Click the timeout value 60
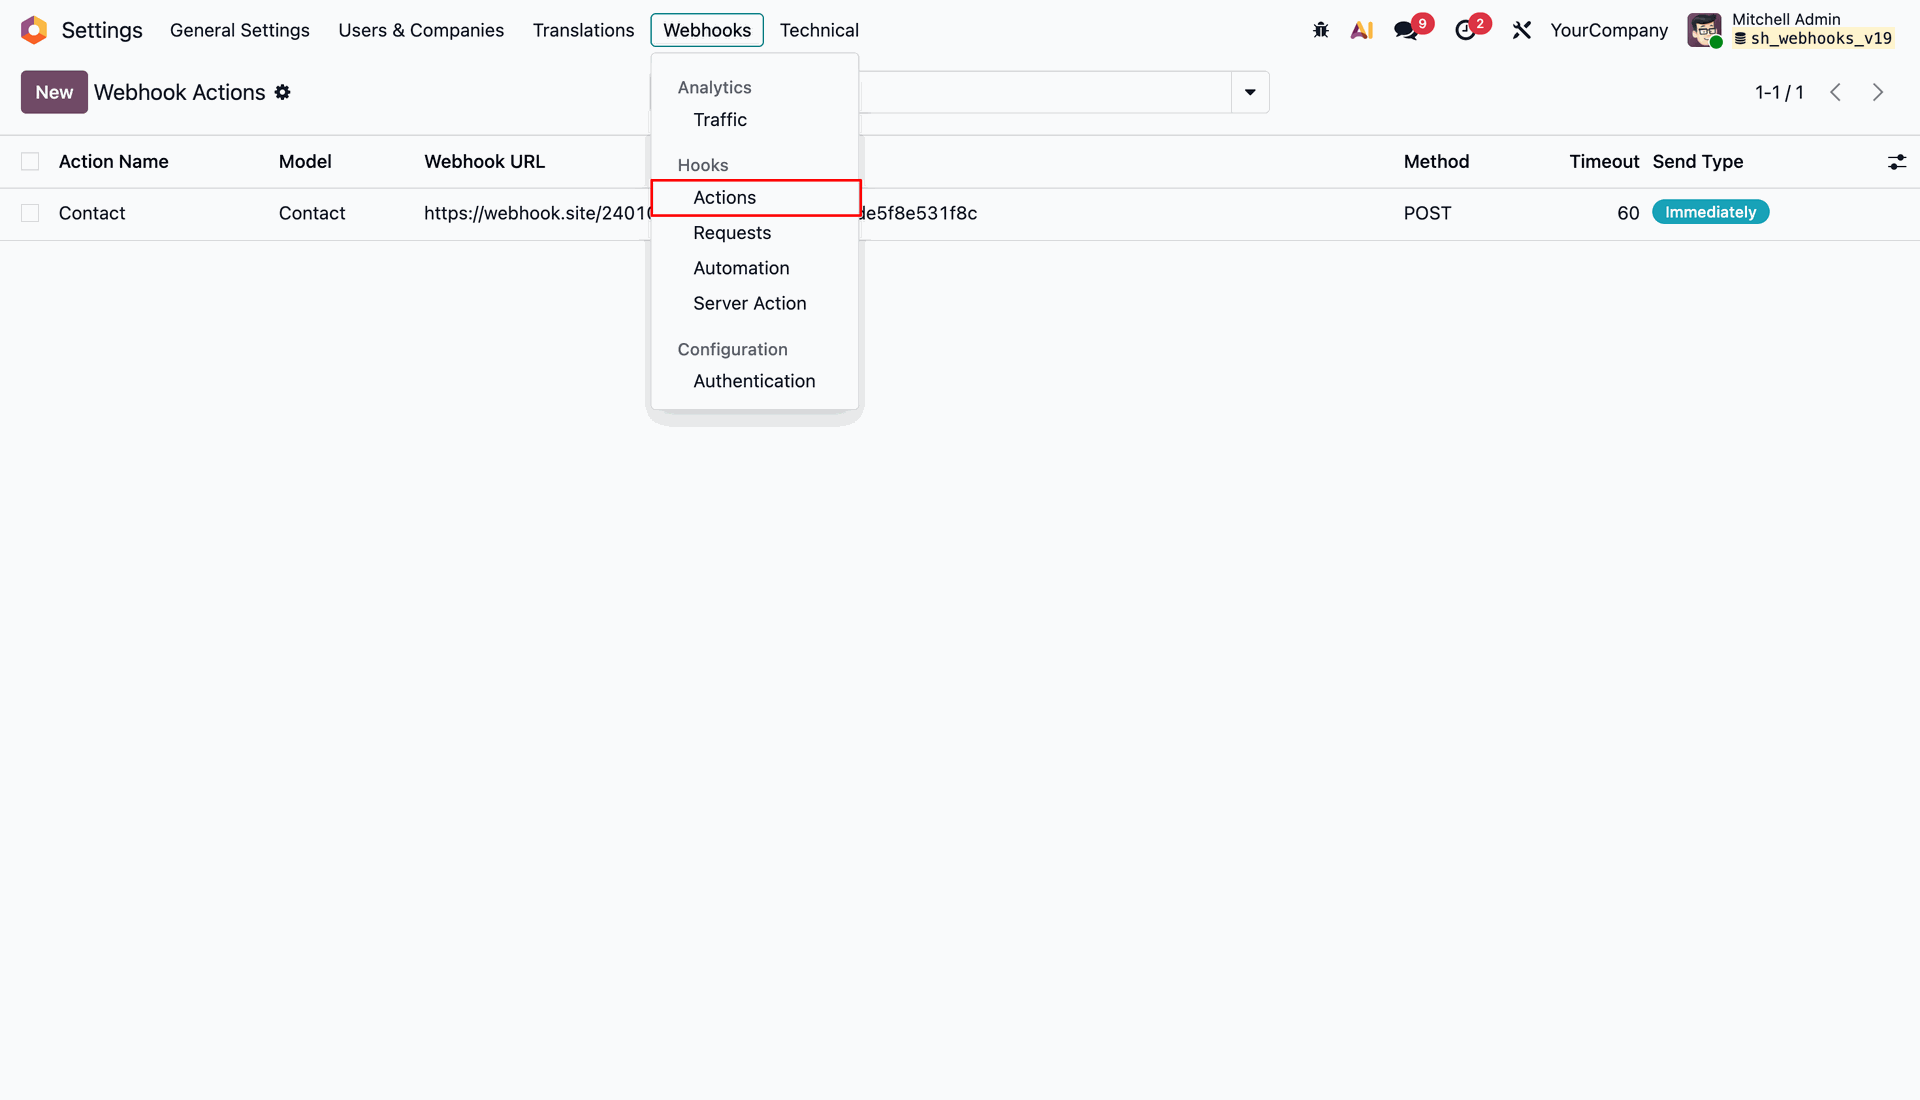 click(x=1628, y=213)
